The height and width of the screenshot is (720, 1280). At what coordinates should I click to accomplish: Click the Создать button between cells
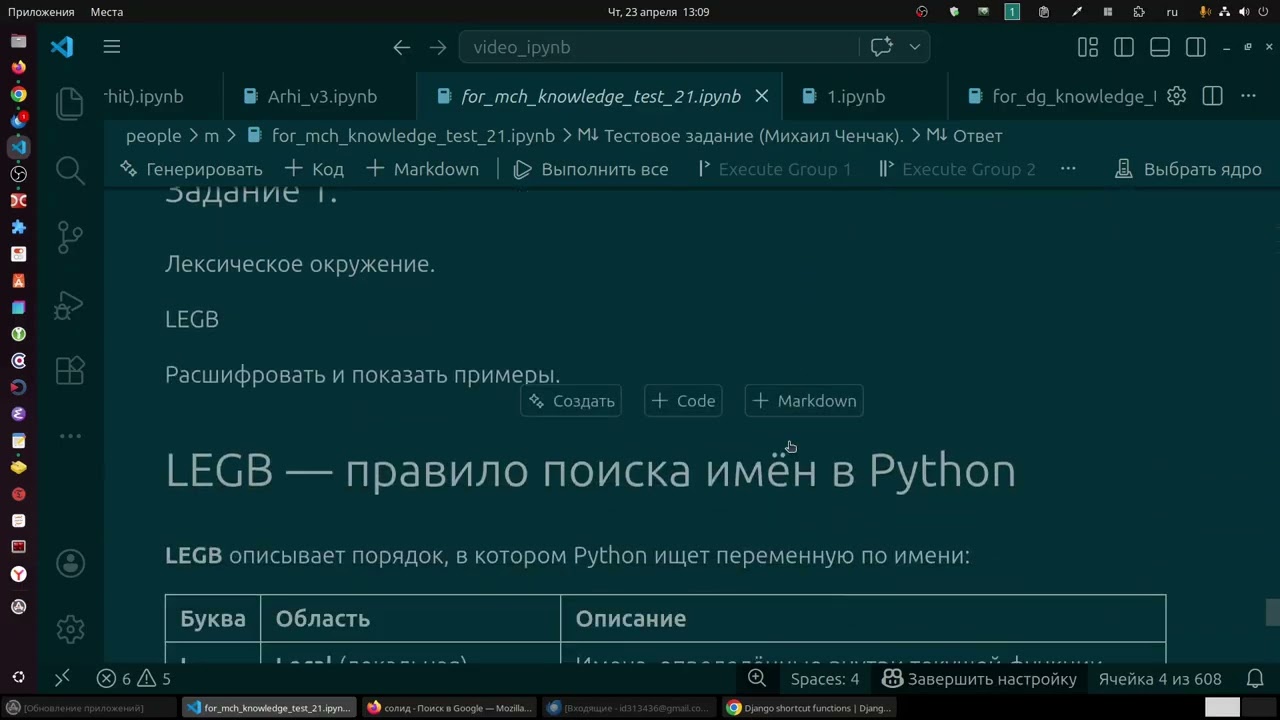(x=571, y=401)
